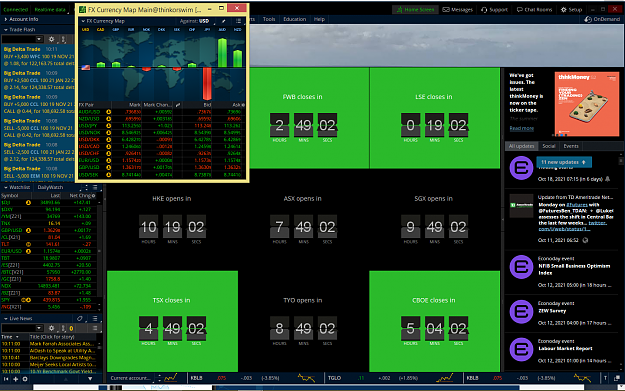The width and height of the screenshot is (625, 391).
Task: Expand the Account Info section
Action: coord(6,19)
